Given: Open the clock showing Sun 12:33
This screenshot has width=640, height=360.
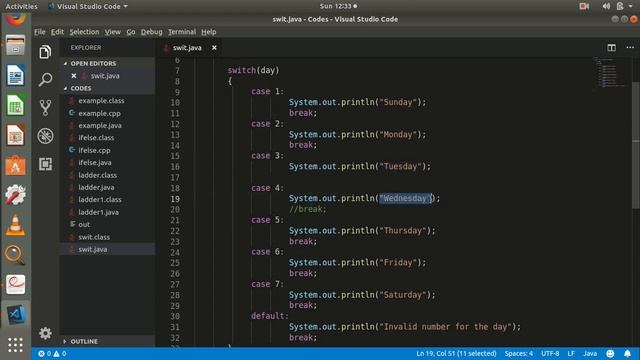Looking at the screenshot, I should pyautogui.click(x=338, y=6).
